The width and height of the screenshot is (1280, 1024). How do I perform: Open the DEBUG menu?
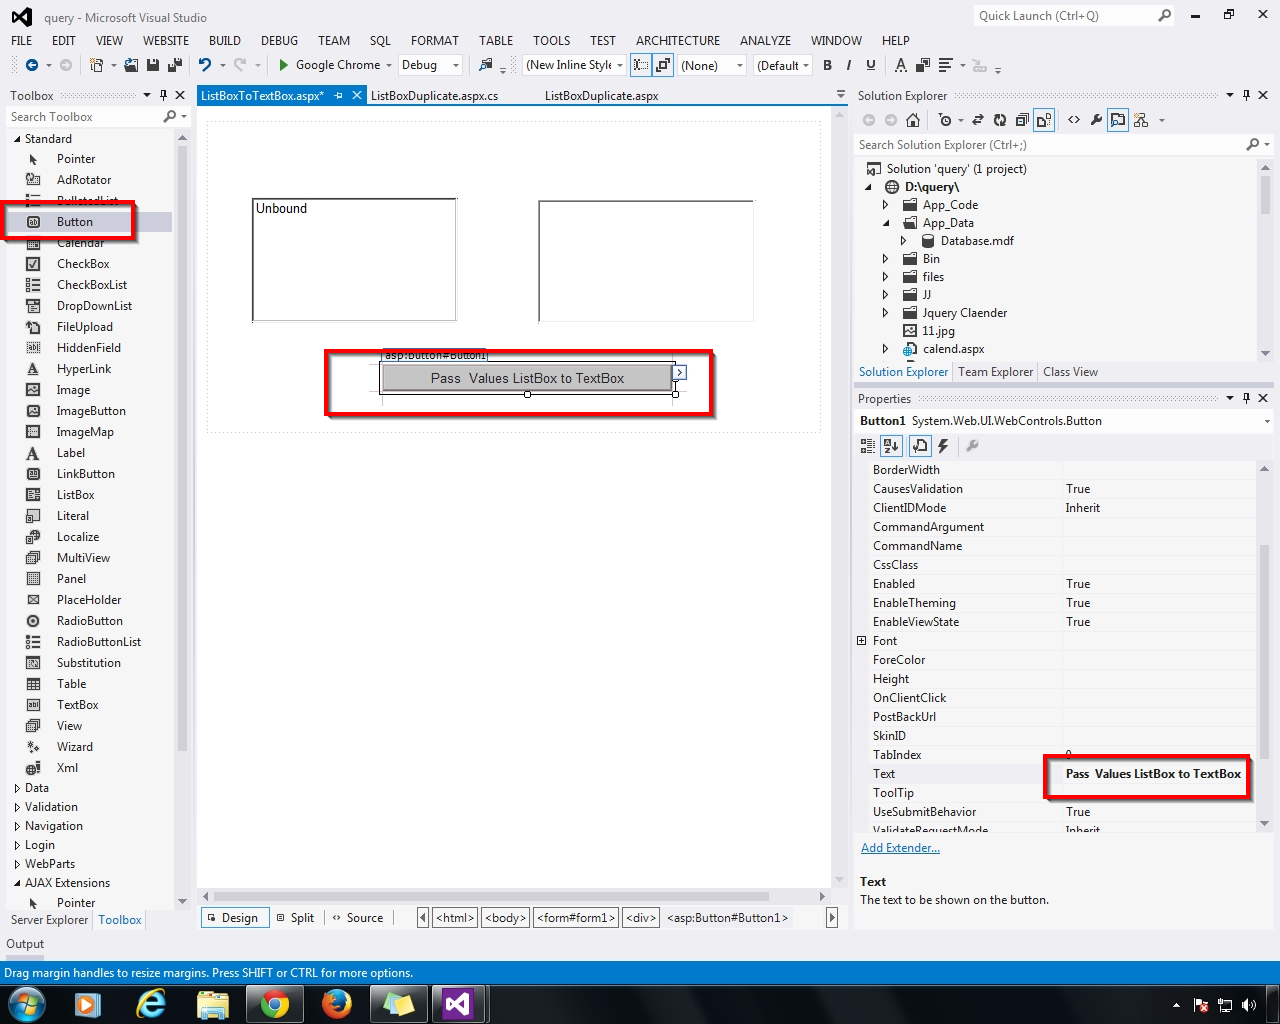278,41
